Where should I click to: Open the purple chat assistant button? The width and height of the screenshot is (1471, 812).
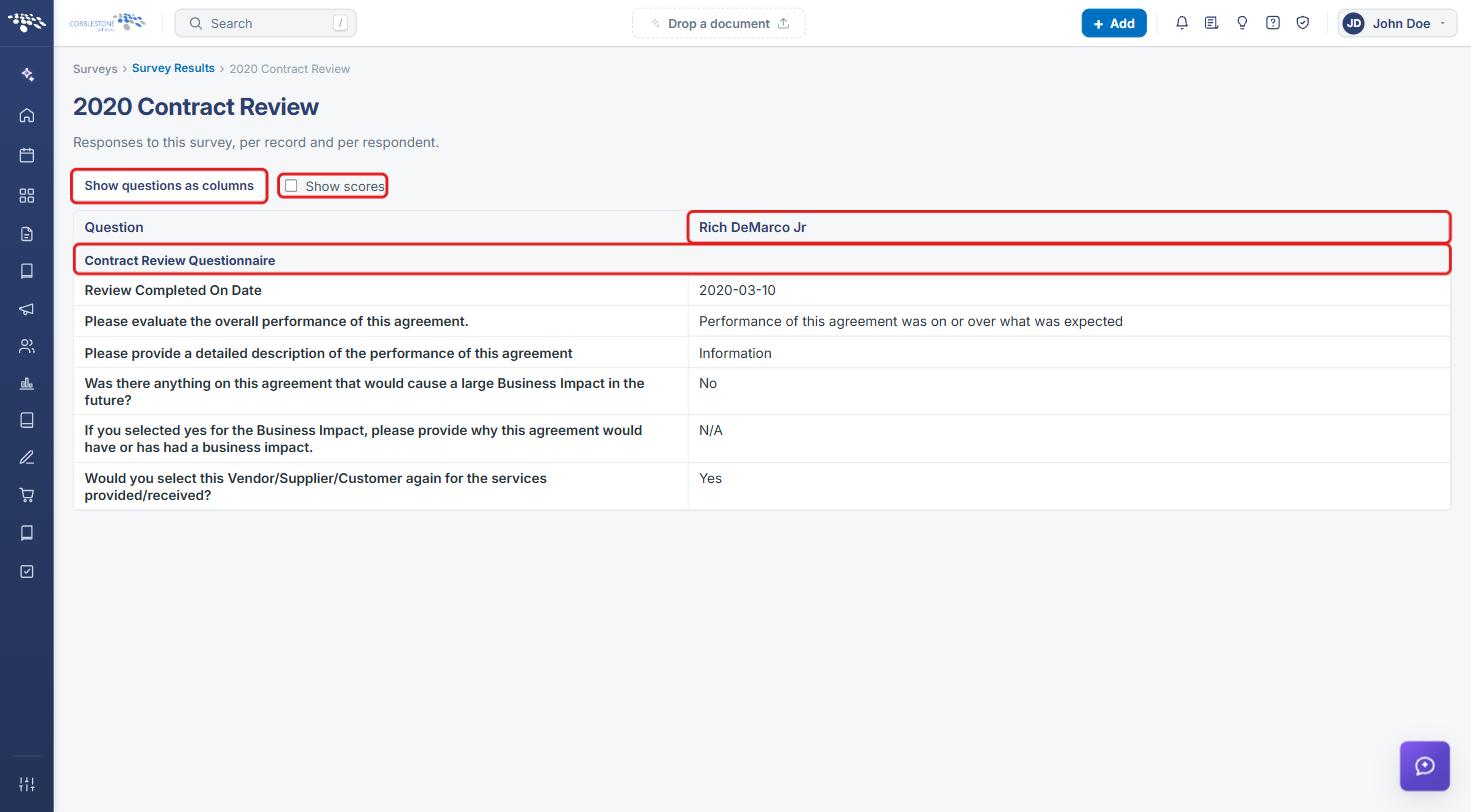(1425, 766)
